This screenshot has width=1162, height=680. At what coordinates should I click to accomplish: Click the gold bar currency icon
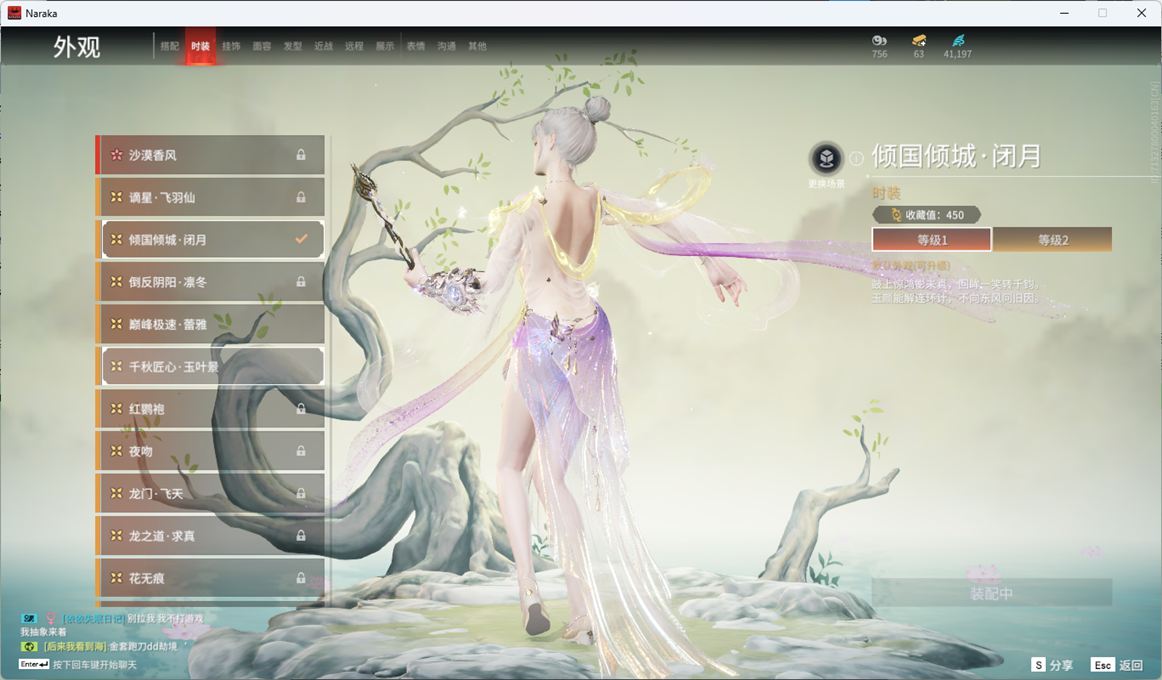tap(919, 41)
